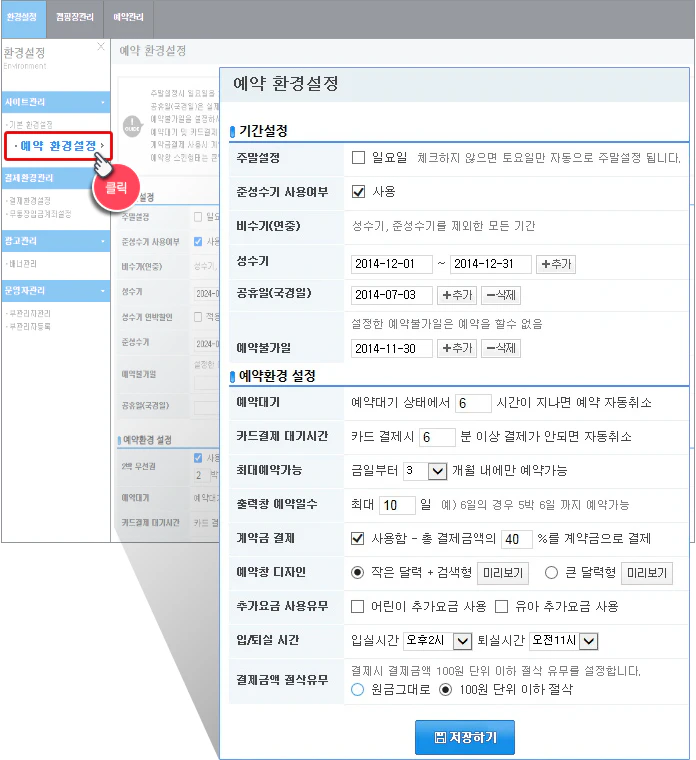
Task: Toggle background page 주말설정 checkbox
Action: (198, 217)
